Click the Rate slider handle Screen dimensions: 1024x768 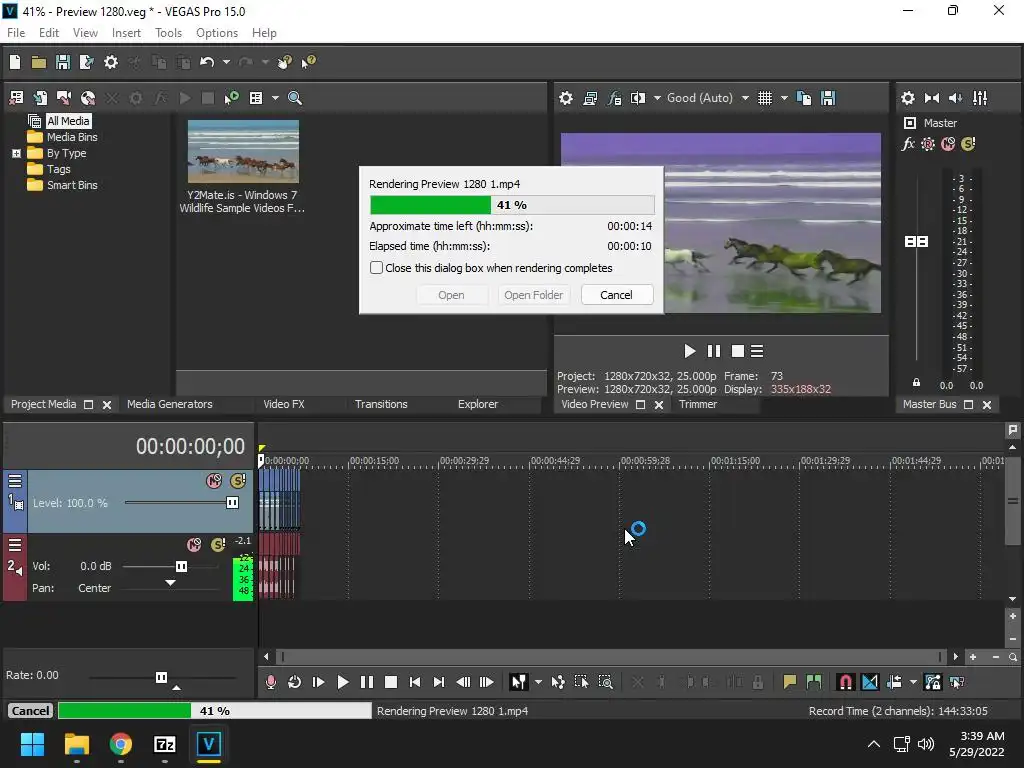(161, 677)
